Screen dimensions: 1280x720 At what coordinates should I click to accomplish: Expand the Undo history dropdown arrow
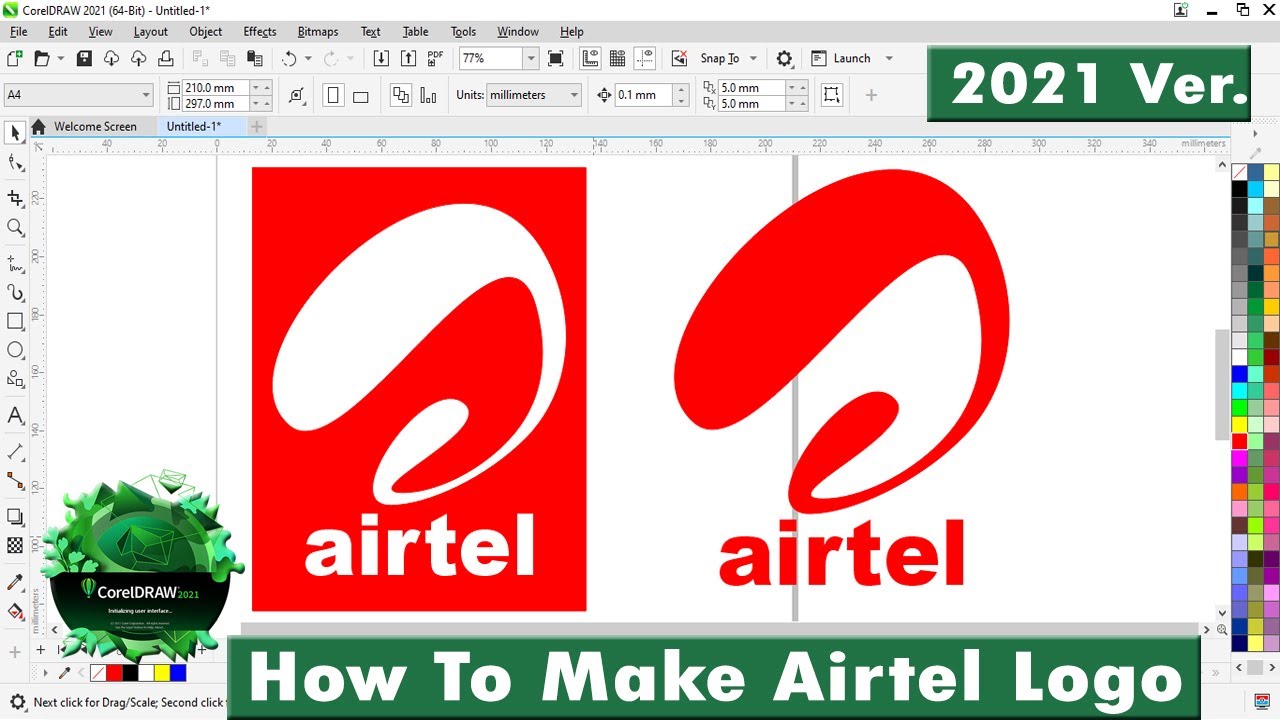point(308,58)
